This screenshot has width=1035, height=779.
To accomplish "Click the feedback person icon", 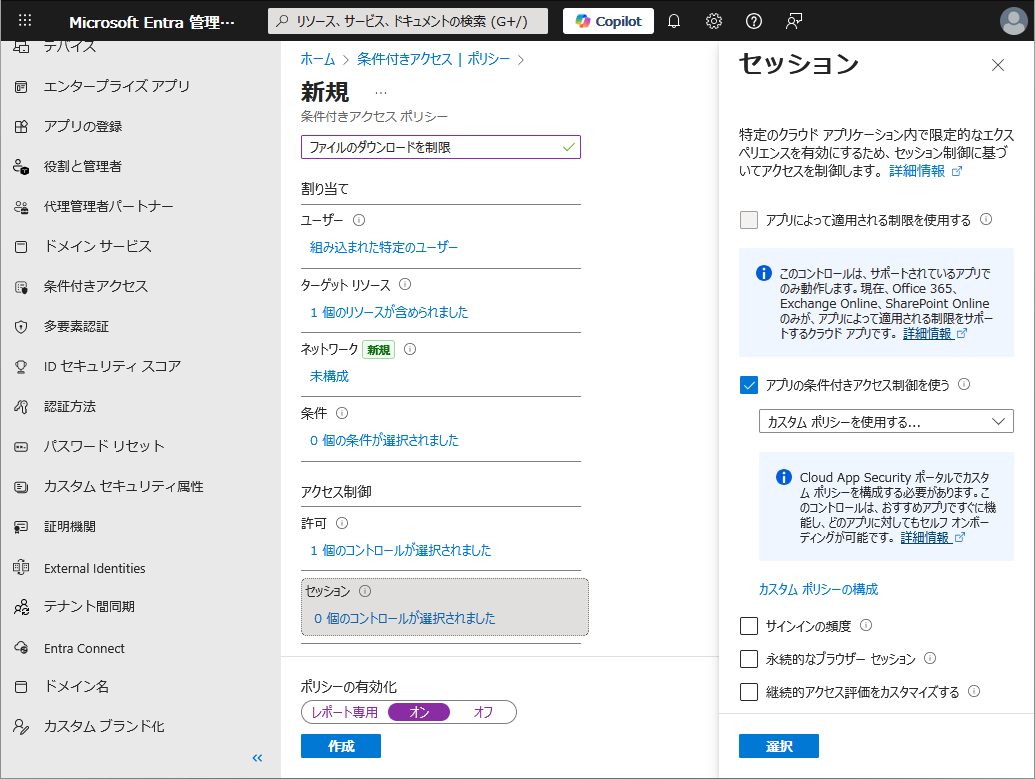I will pyautogui.click(x=793, y=21).
